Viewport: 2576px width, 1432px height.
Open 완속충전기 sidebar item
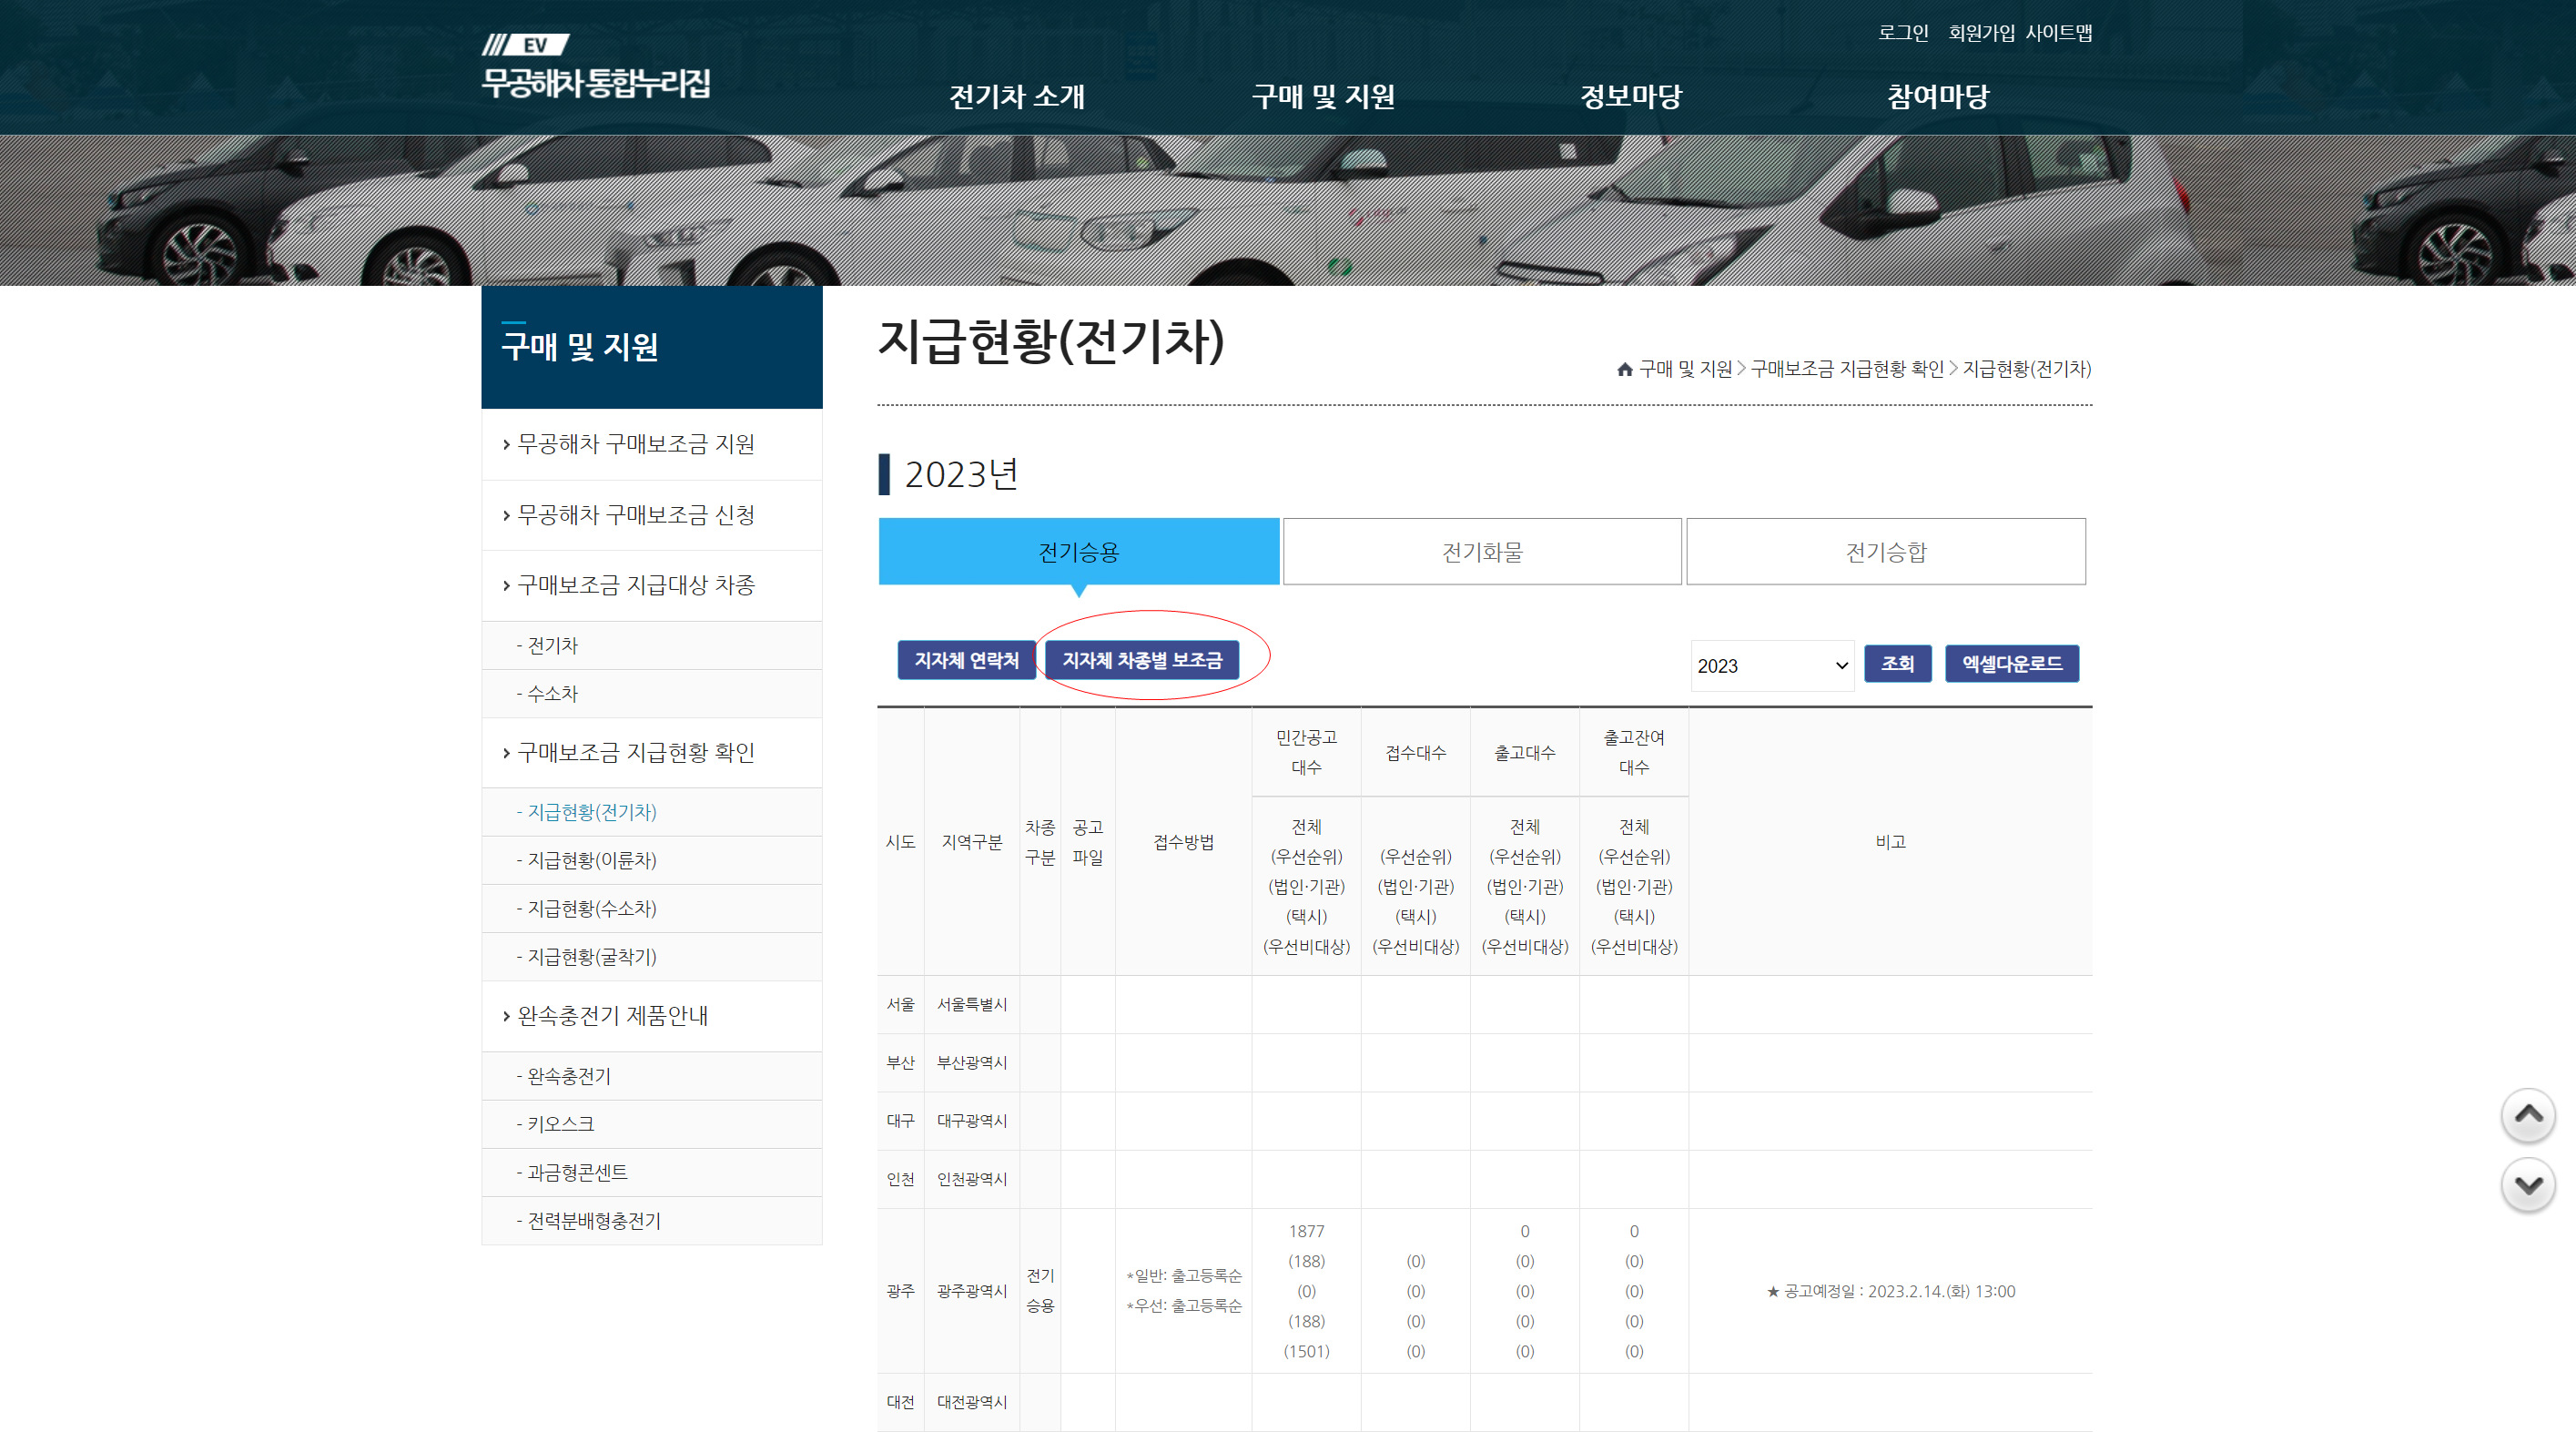[x=652, y=1076]
